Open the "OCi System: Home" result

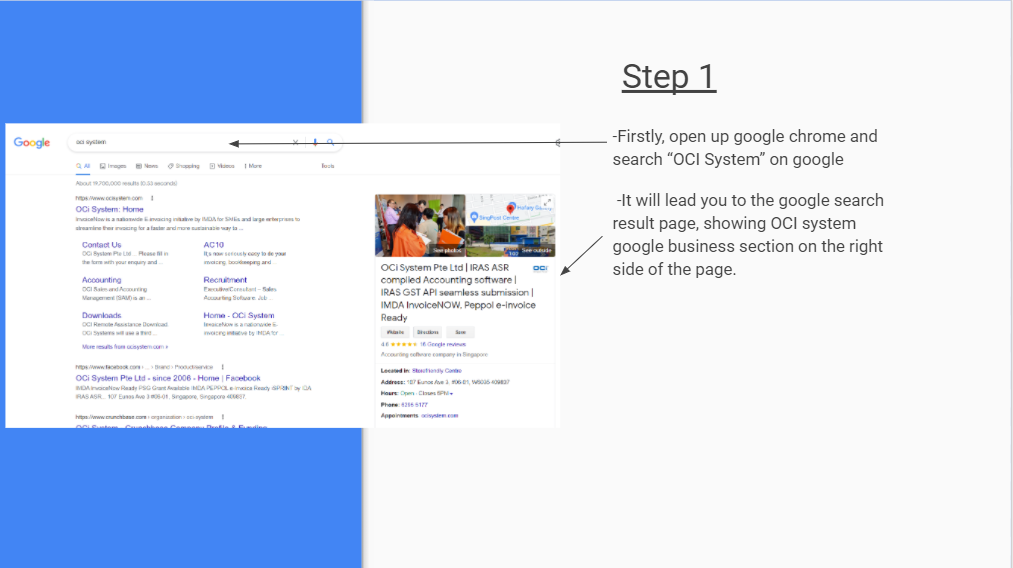109,209
